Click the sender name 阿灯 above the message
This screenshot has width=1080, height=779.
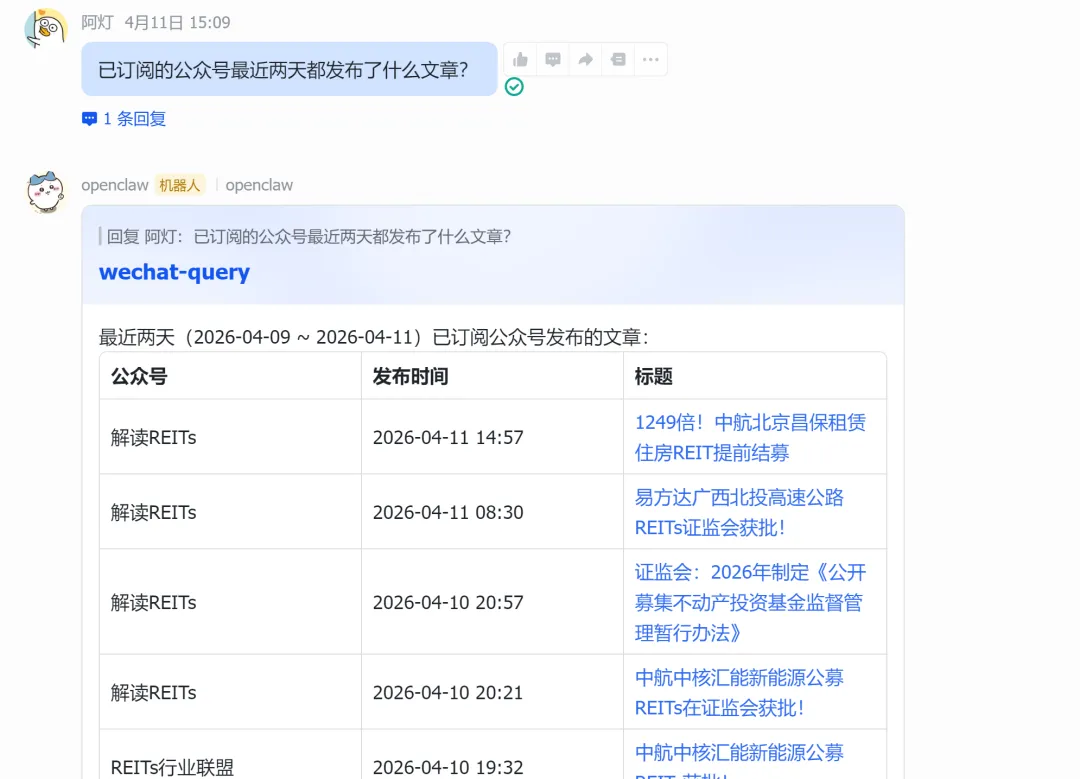click(96, 23)
